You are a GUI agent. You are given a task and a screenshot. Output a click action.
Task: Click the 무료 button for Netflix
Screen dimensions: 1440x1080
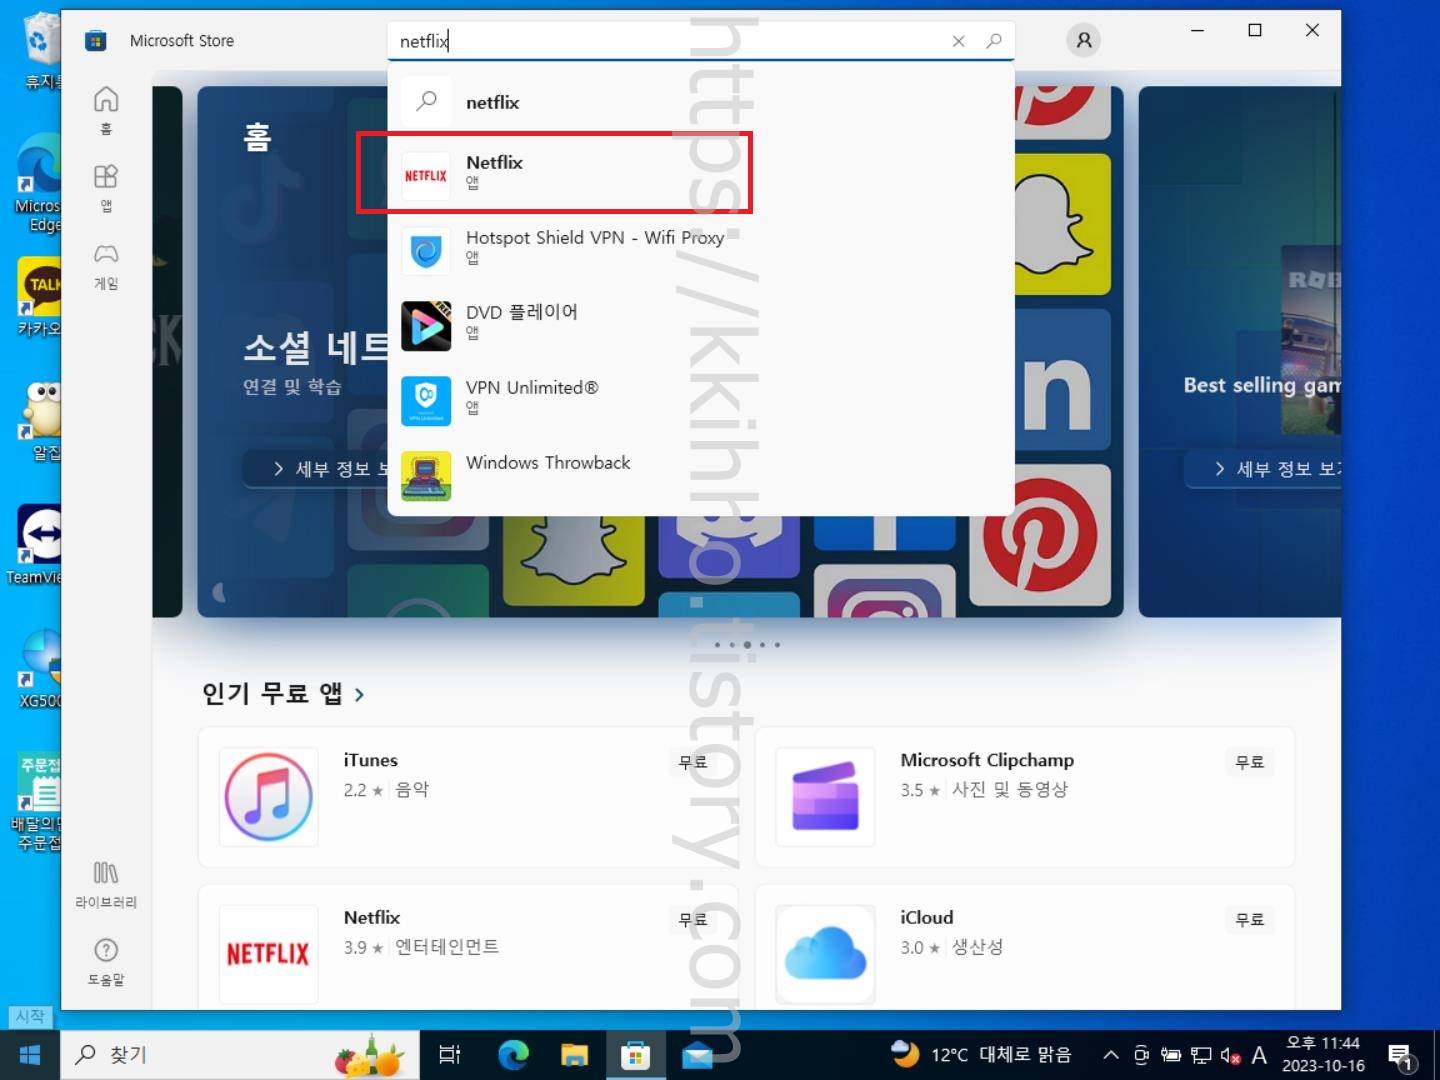point(693,919)
